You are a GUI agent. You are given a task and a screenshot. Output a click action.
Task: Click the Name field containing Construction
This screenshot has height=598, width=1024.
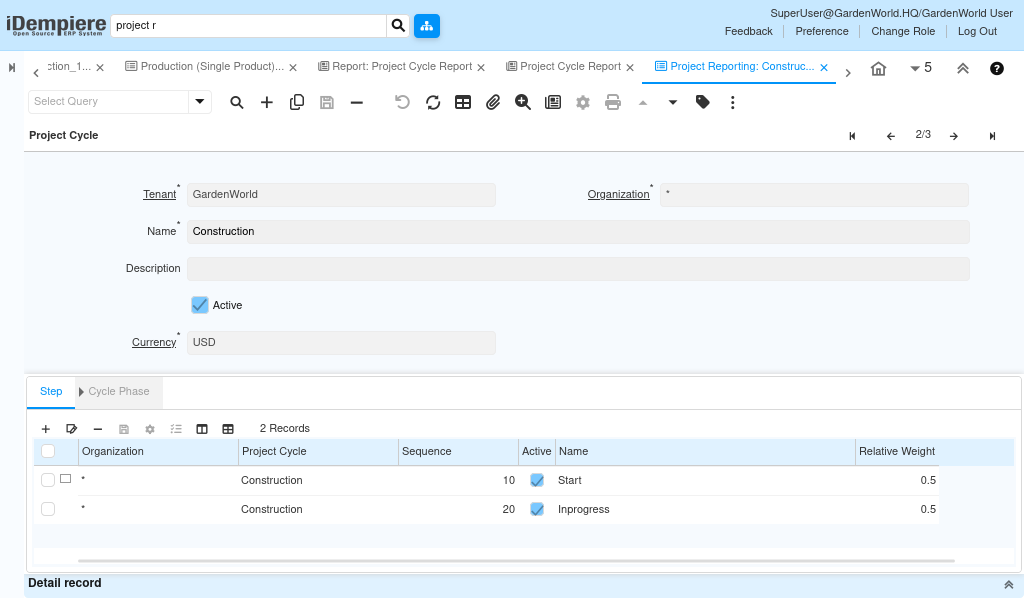[x=578, y=231]
